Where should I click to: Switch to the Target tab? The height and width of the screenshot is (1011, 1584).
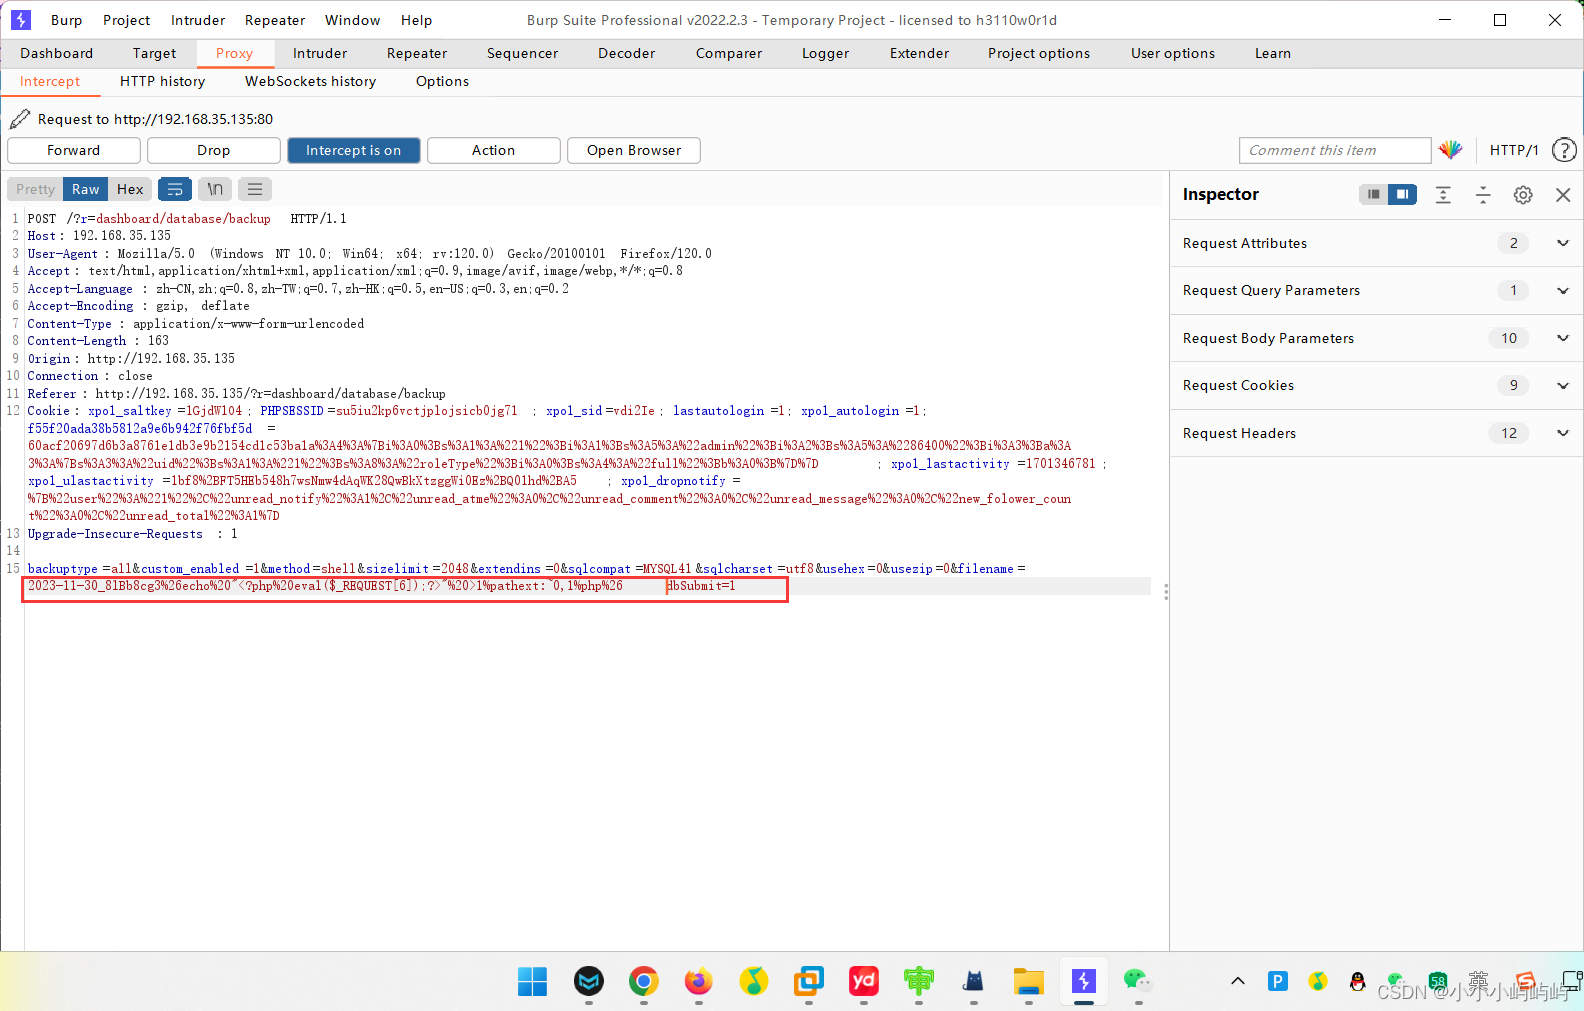pos(154,53)
